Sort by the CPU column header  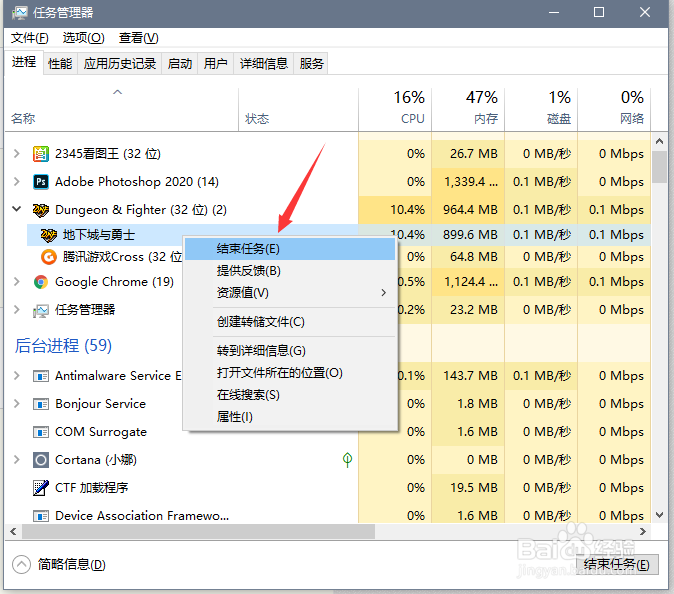(x=395, y=110)
